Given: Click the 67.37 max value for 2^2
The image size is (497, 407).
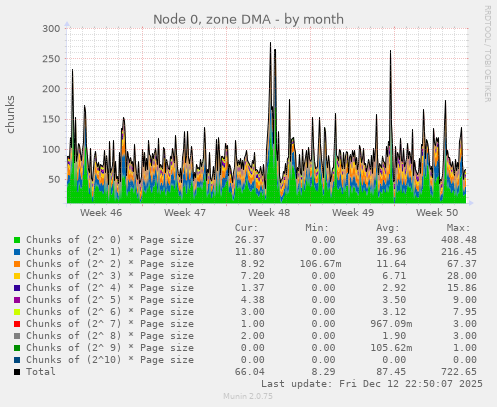Looking at the screenshot, I should [x=462, y=264].
